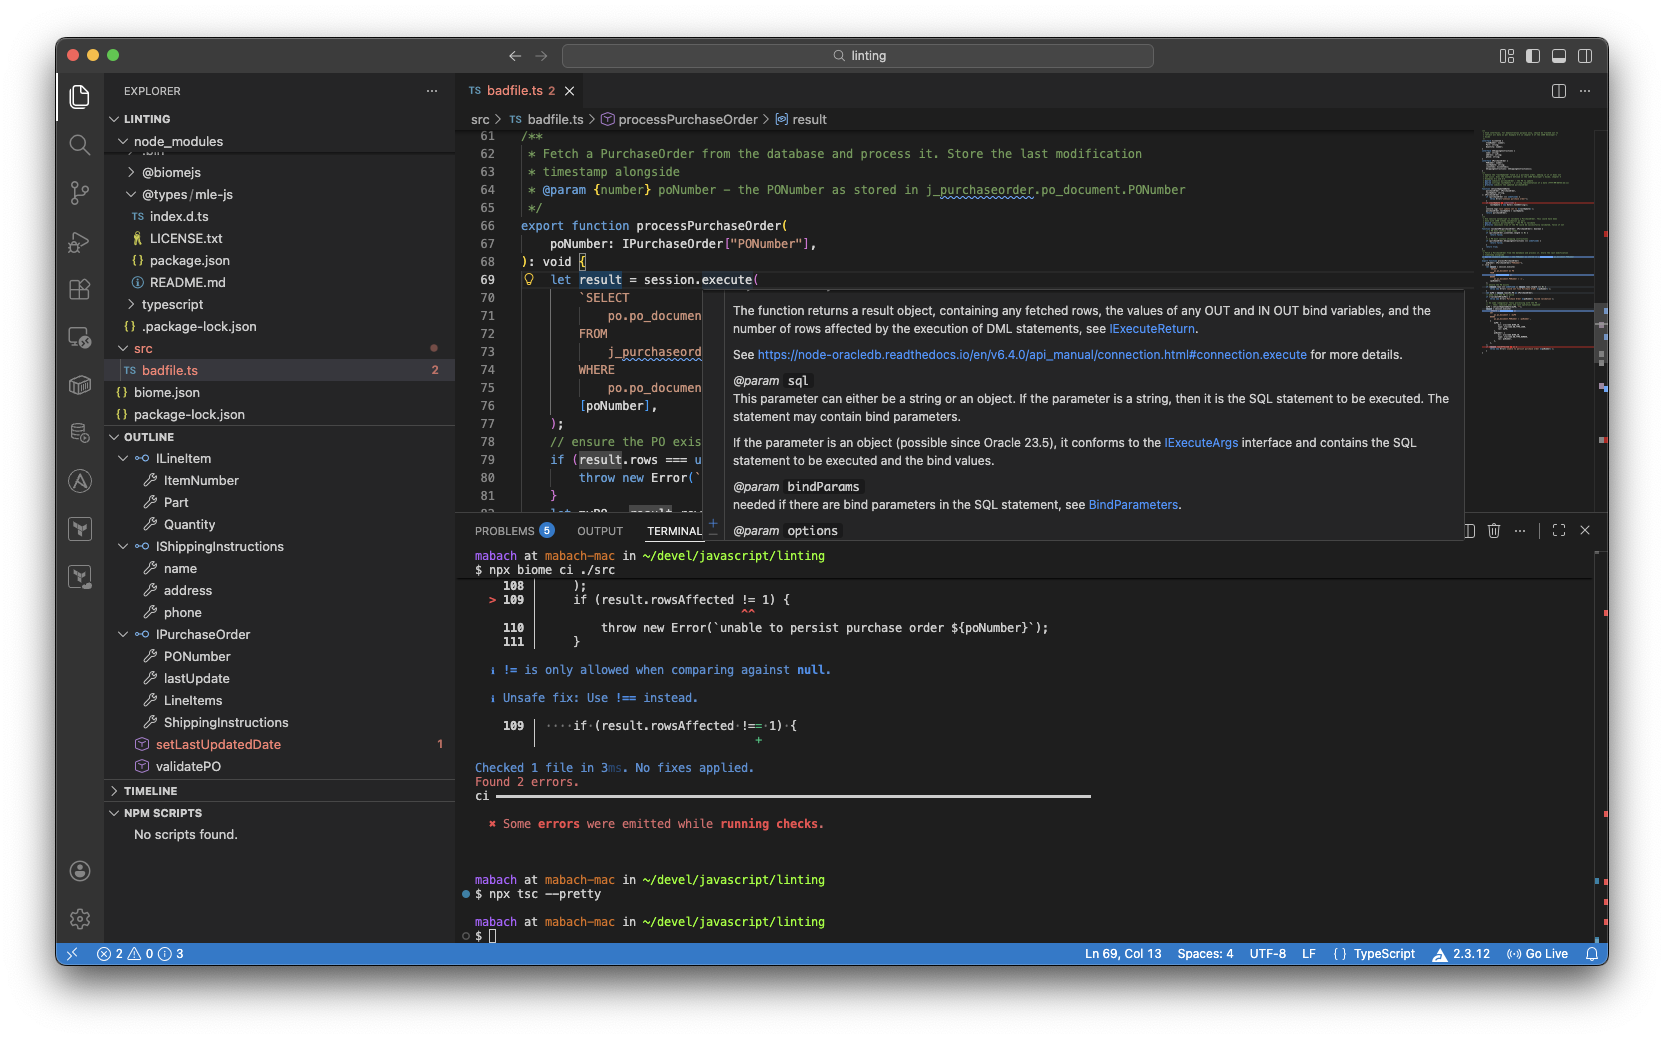1664x1039 pixels.
Task: Kill terminal with trash icon
Action: [1494, 531]
